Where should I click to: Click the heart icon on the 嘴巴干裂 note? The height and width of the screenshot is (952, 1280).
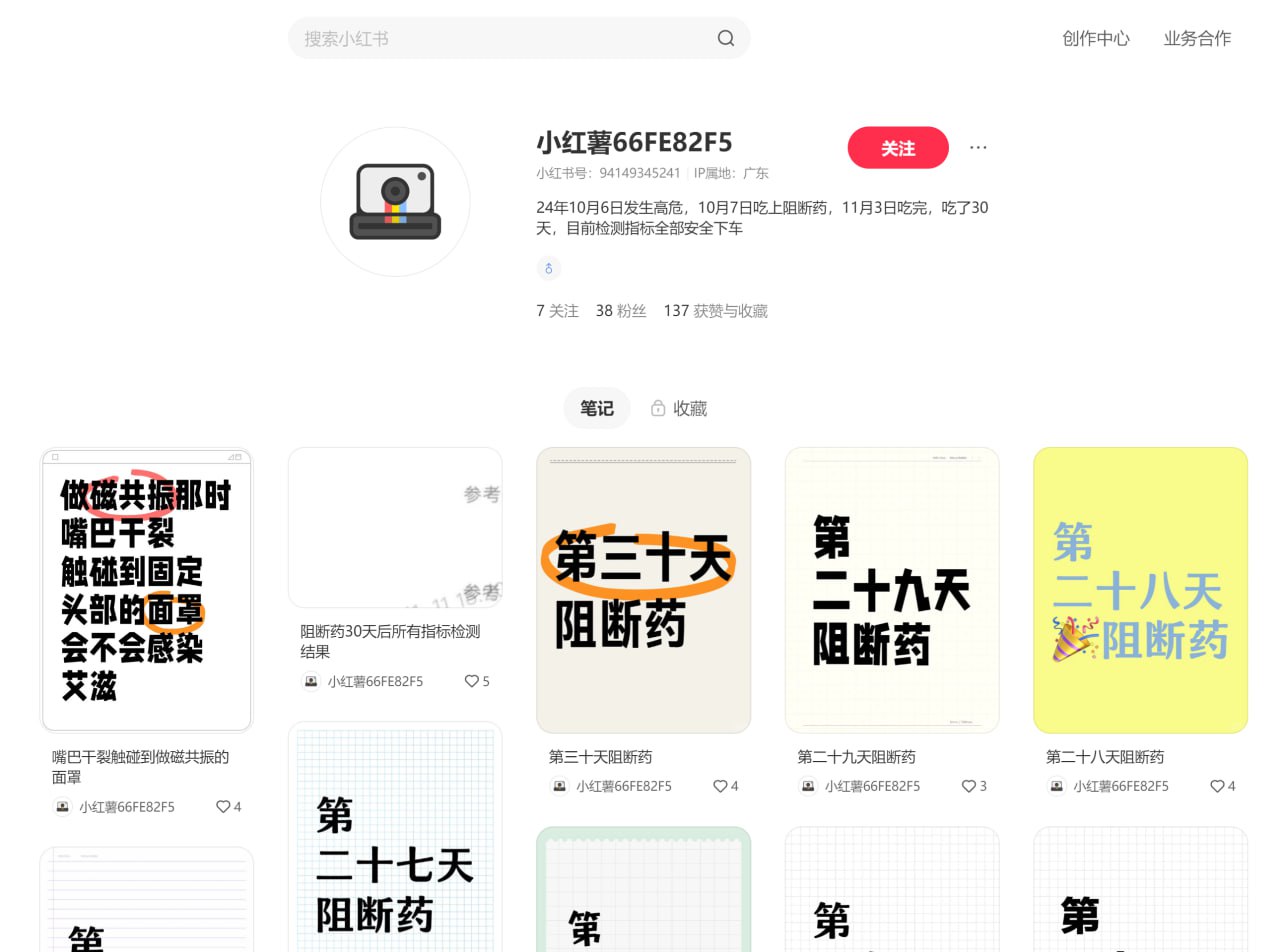coord(222,806)
